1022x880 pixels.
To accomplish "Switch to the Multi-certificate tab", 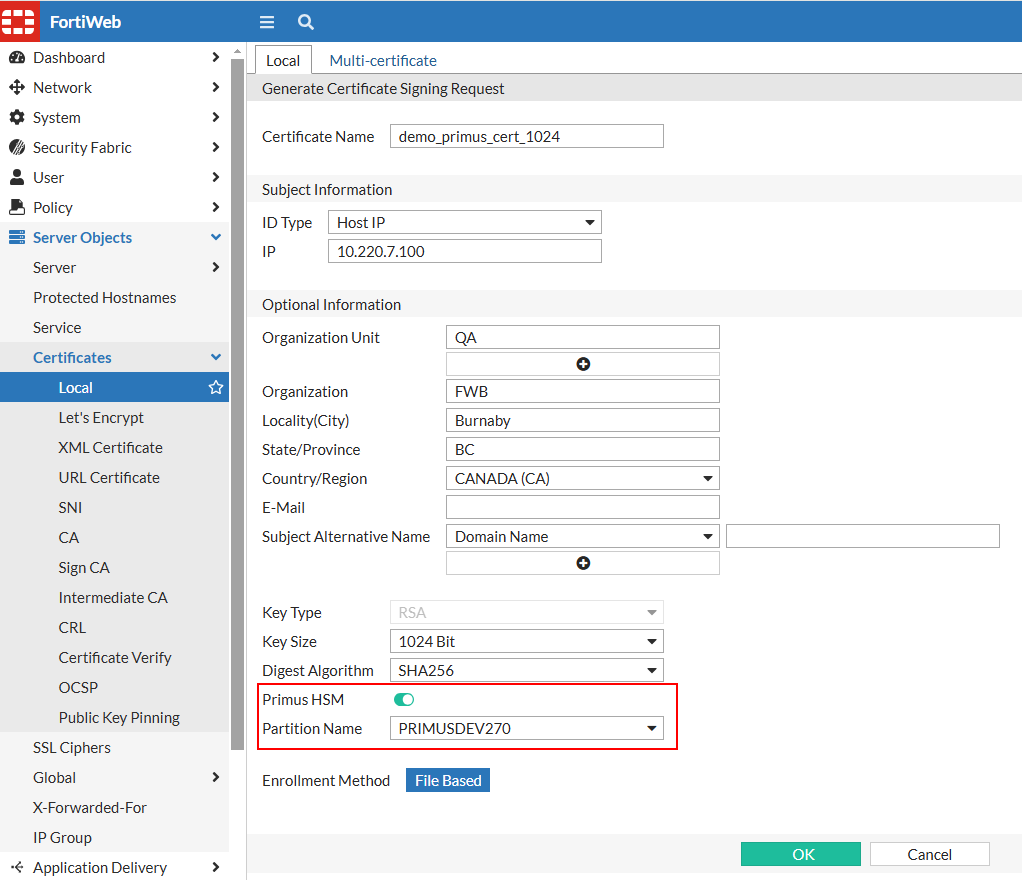I will click(x=382, y=60).
